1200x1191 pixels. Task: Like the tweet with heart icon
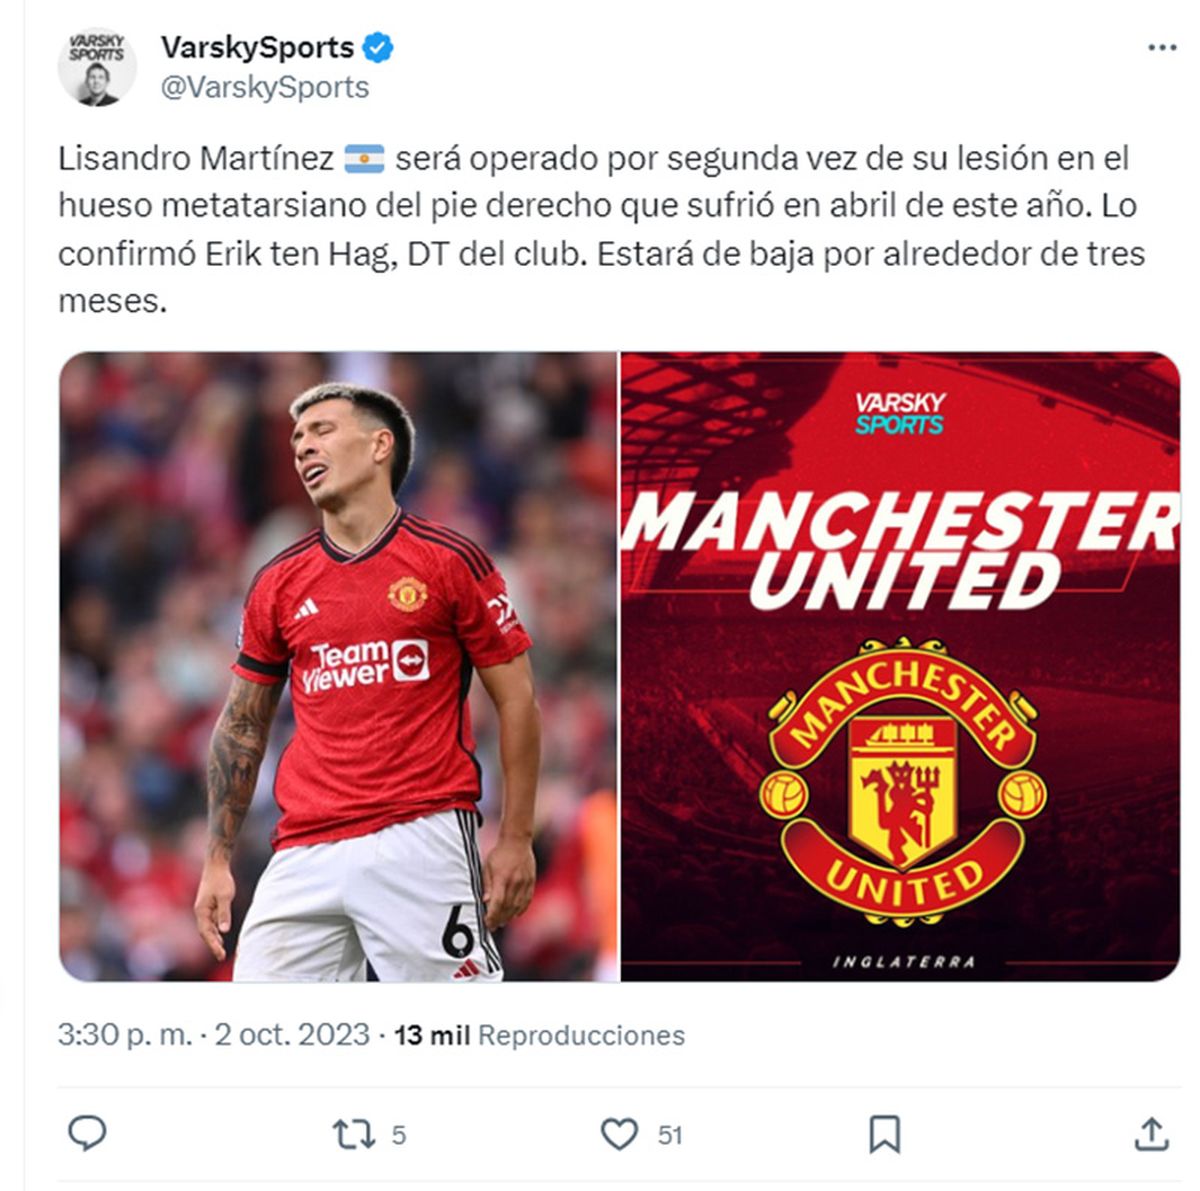619,1135
